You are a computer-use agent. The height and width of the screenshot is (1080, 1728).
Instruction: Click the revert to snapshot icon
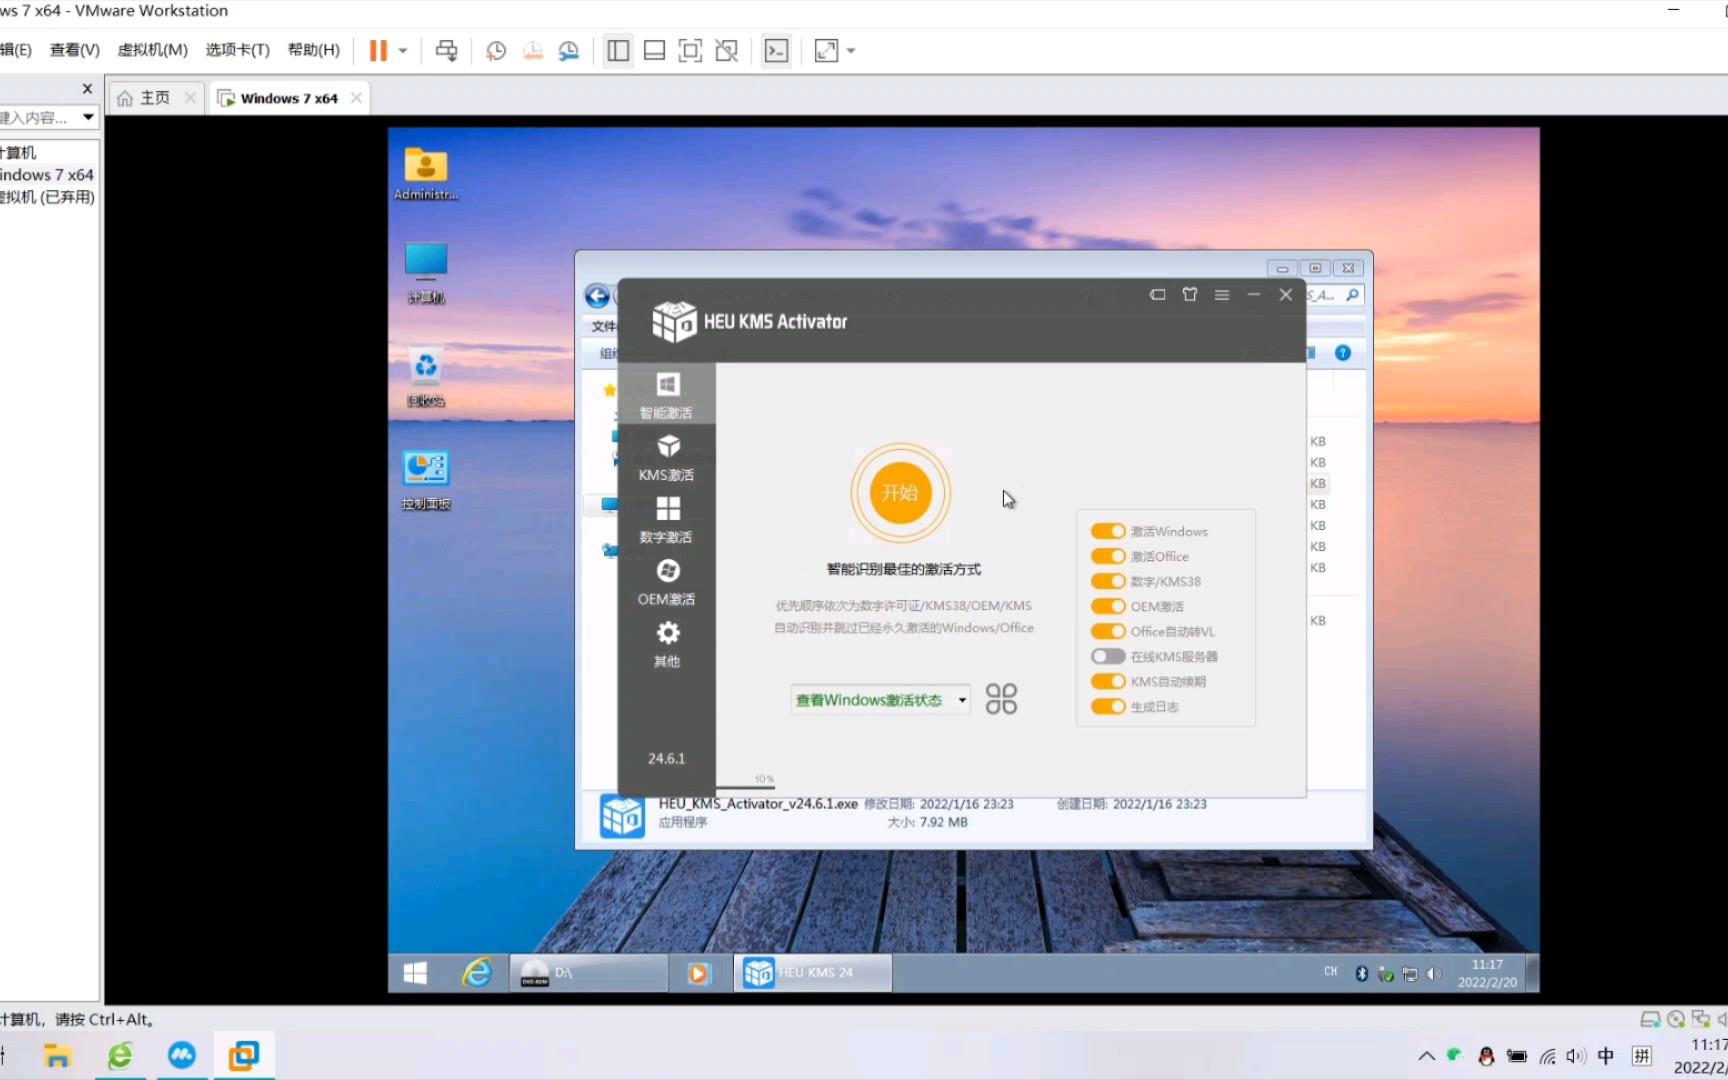click(x=533, y=51)
